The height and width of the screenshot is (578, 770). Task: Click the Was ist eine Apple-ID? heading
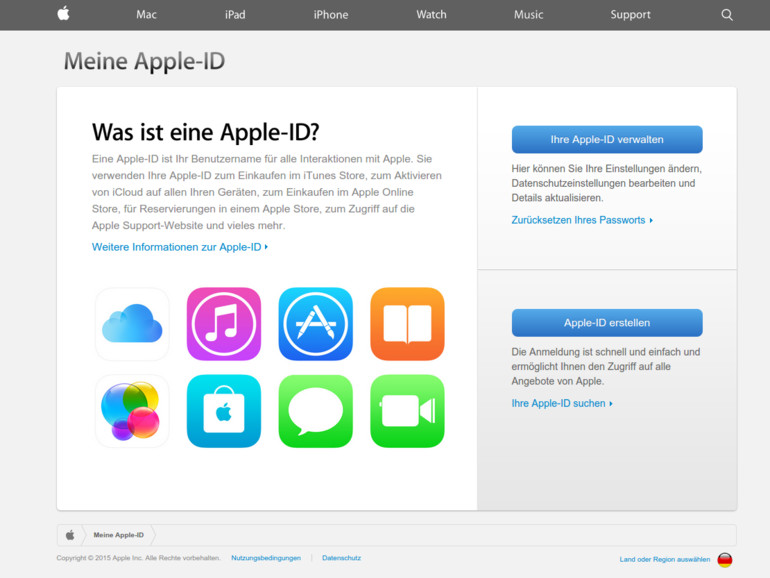[x=205, y=132]
